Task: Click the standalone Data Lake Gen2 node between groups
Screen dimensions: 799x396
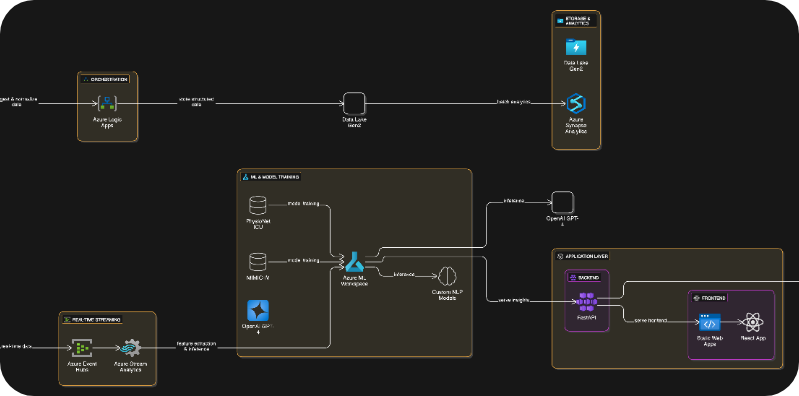Action: pos(354,103)
